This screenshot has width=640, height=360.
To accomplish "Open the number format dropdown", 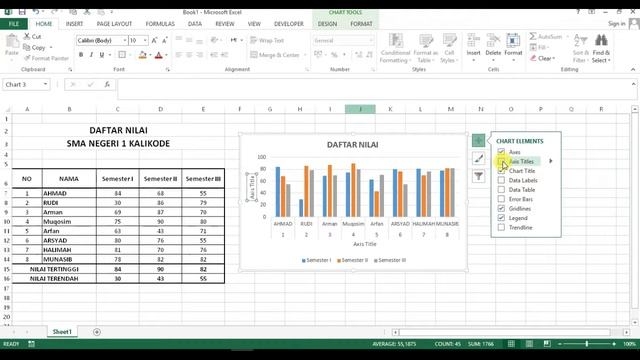I will pos(371,40).
